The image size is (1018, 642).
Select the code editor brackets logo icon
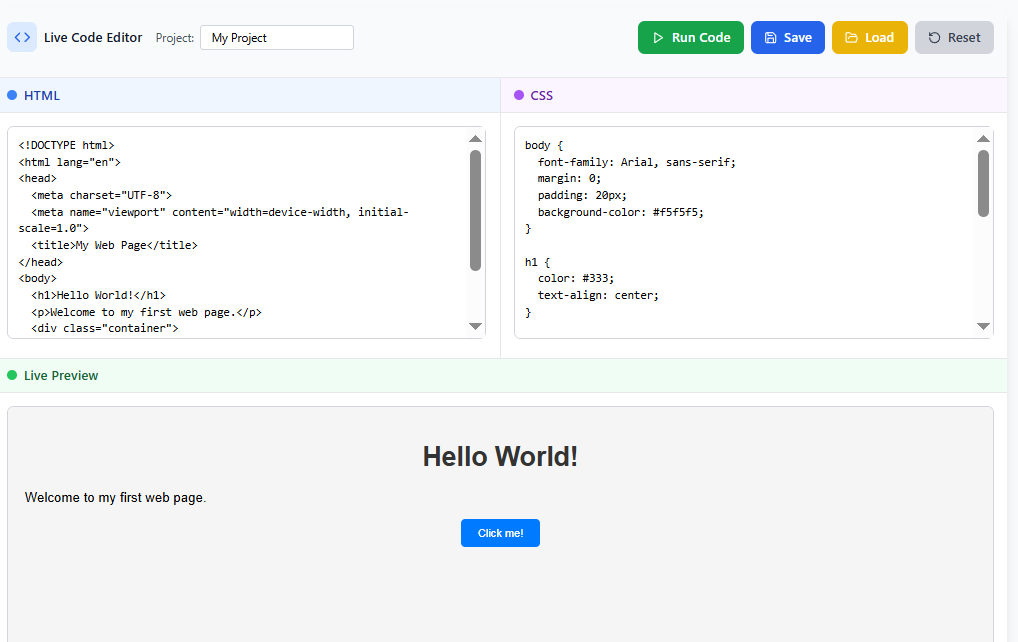coord(21,37)
